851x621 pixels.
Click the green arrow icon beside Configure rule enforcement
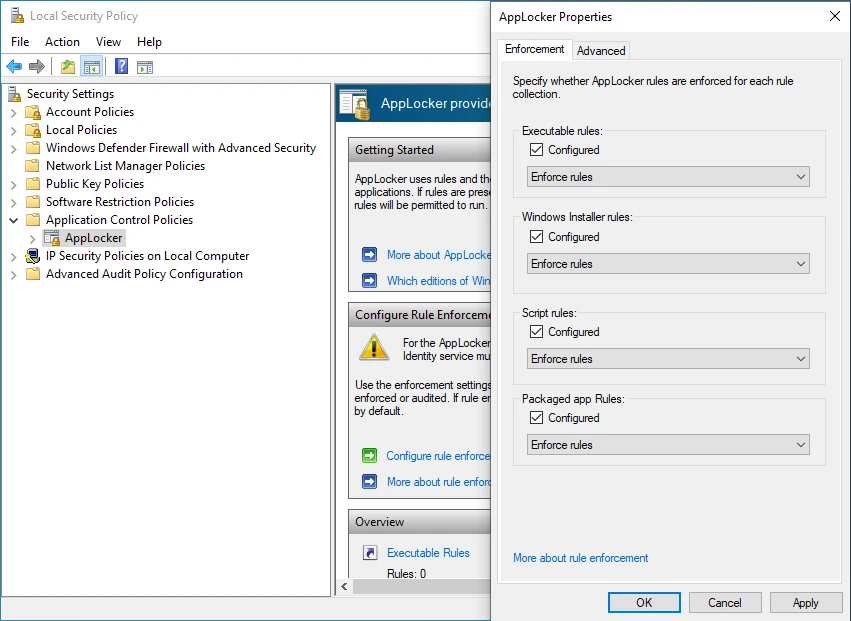click(x=370, y=455)
